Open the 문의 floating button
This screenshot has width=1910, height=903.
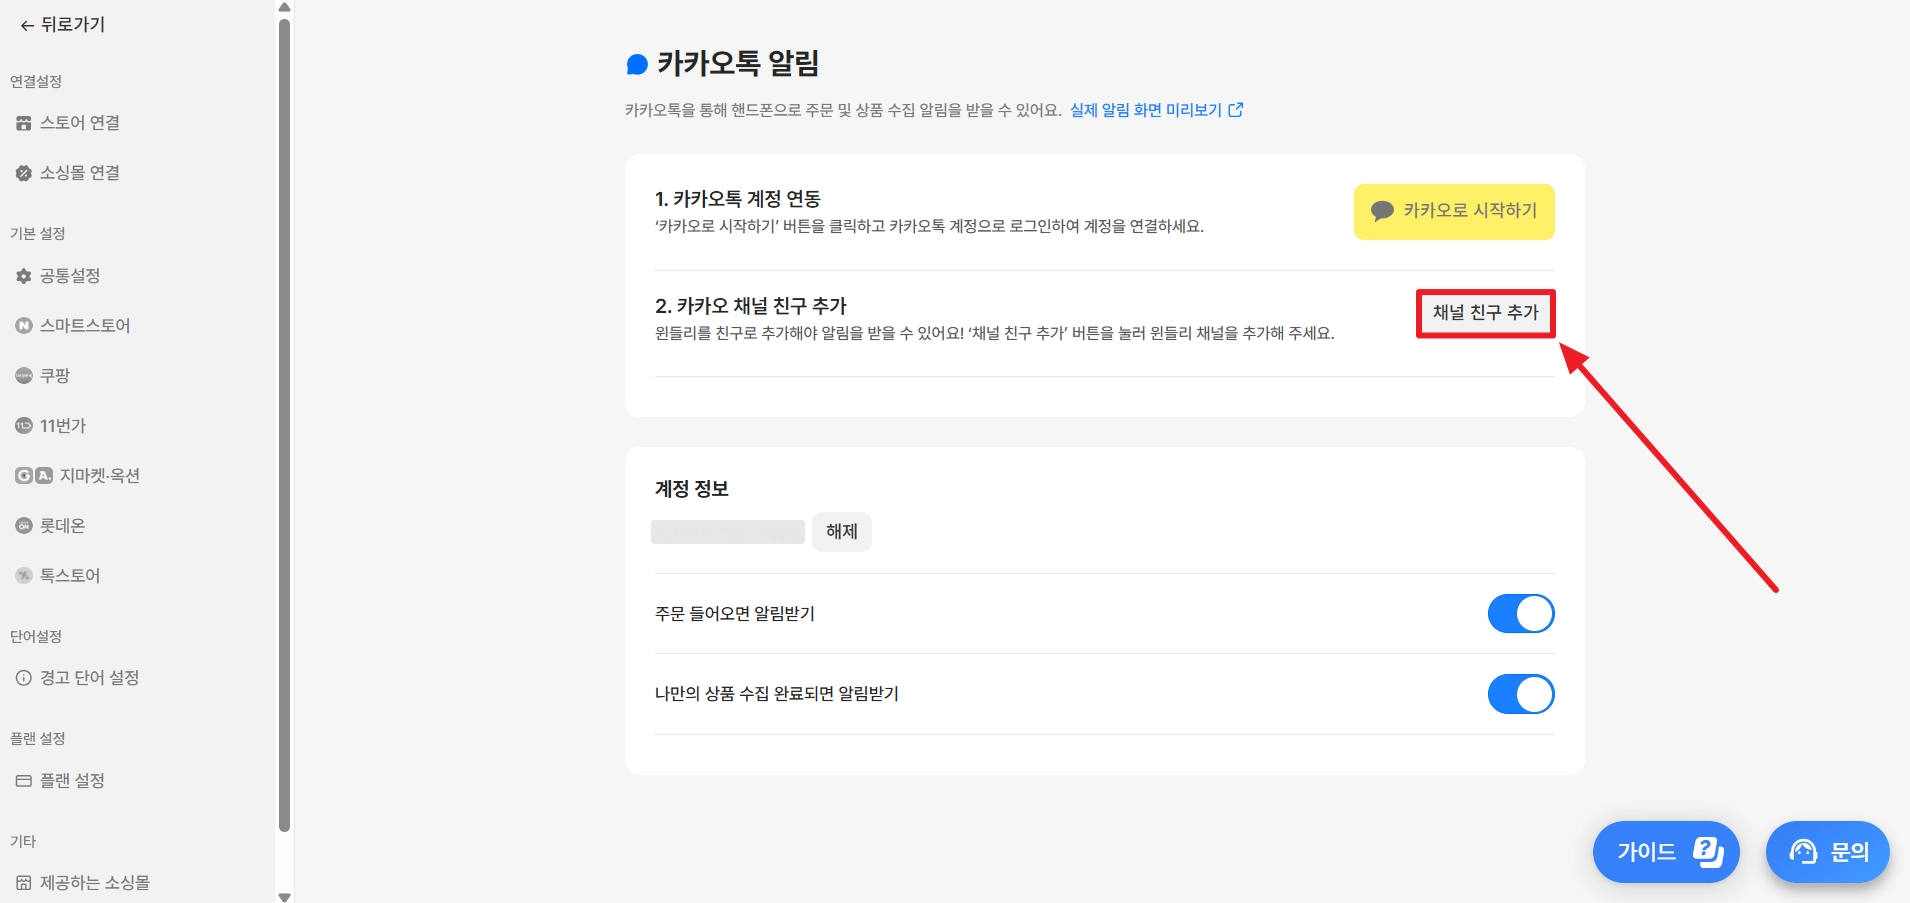(x=1828, y=852)
